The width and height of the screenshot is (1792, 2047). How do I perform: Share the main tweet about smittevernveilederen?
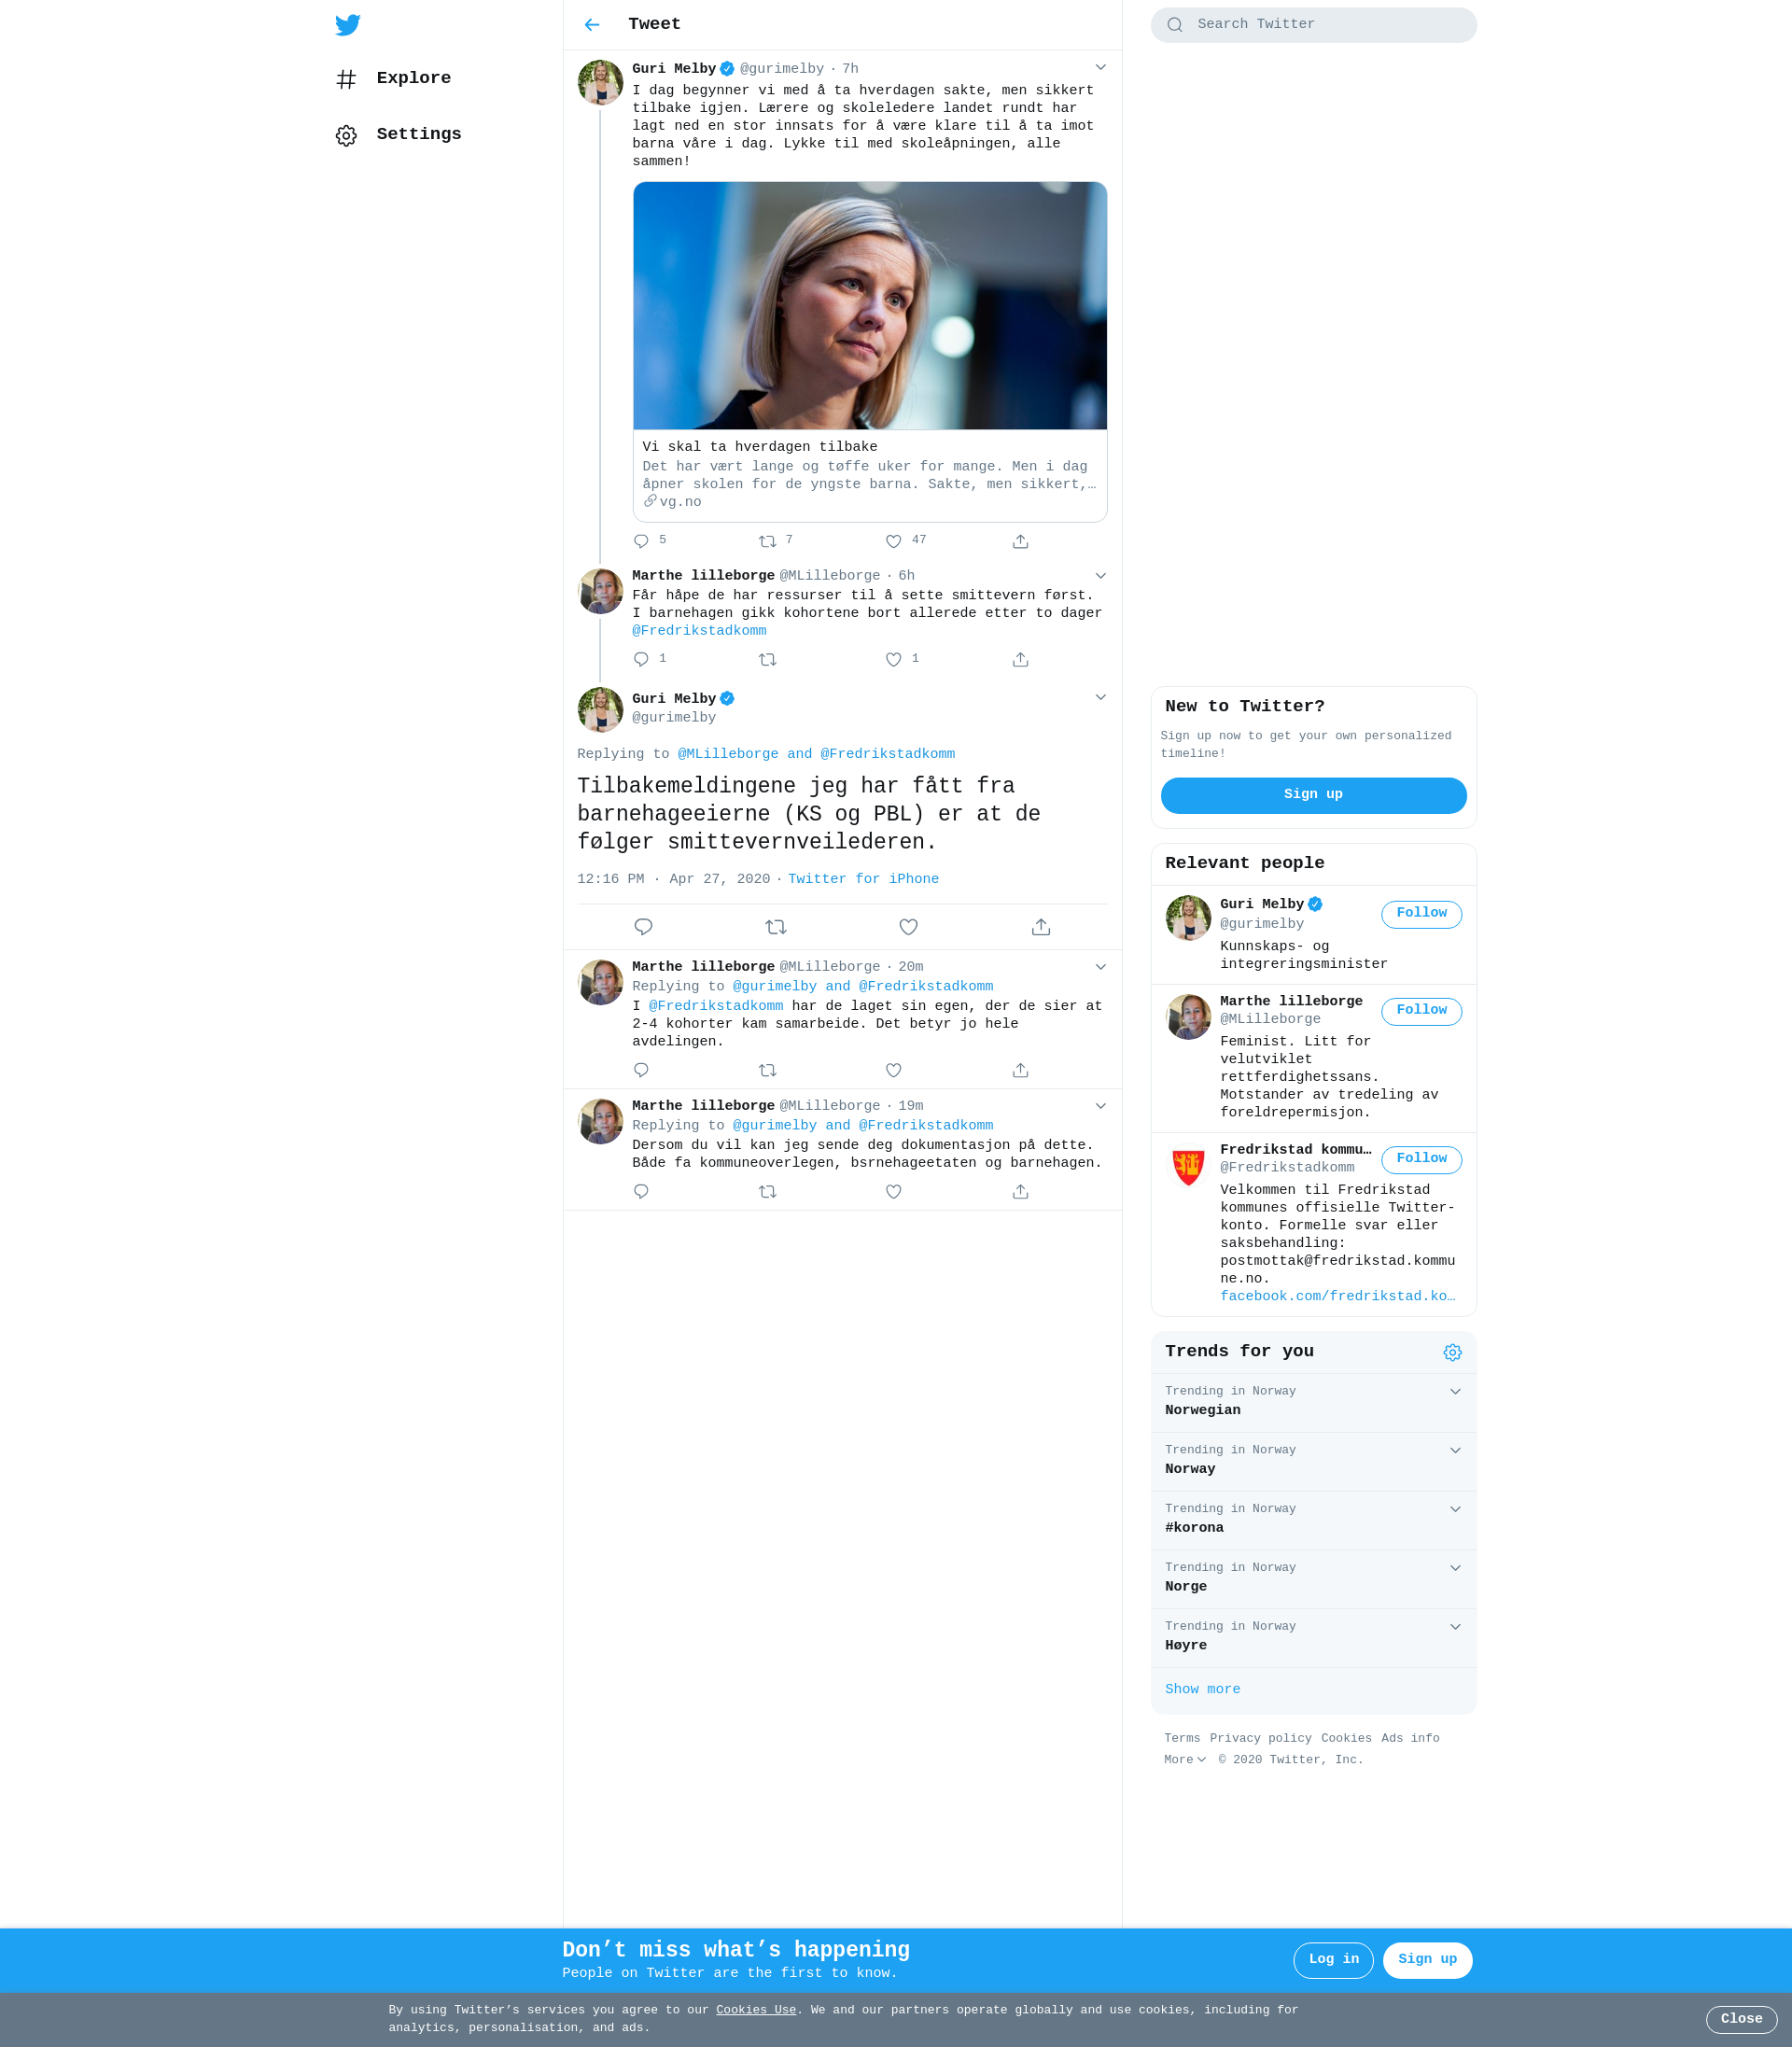[x=1041, y=927]
